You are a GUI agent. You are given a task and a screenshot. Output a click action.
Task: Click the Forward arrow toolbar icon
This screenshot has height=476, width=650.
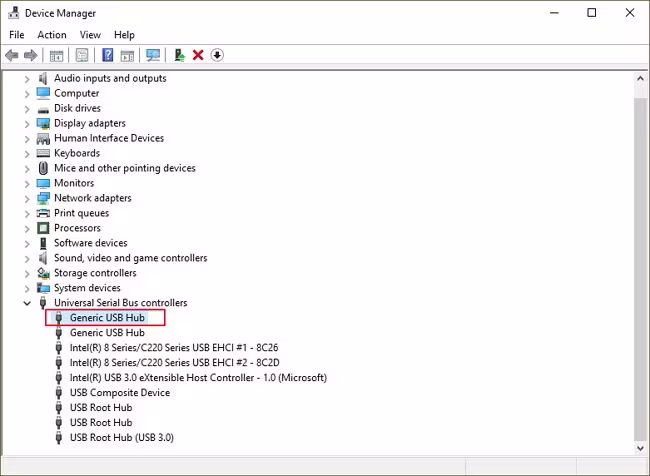tap(31, 55)
